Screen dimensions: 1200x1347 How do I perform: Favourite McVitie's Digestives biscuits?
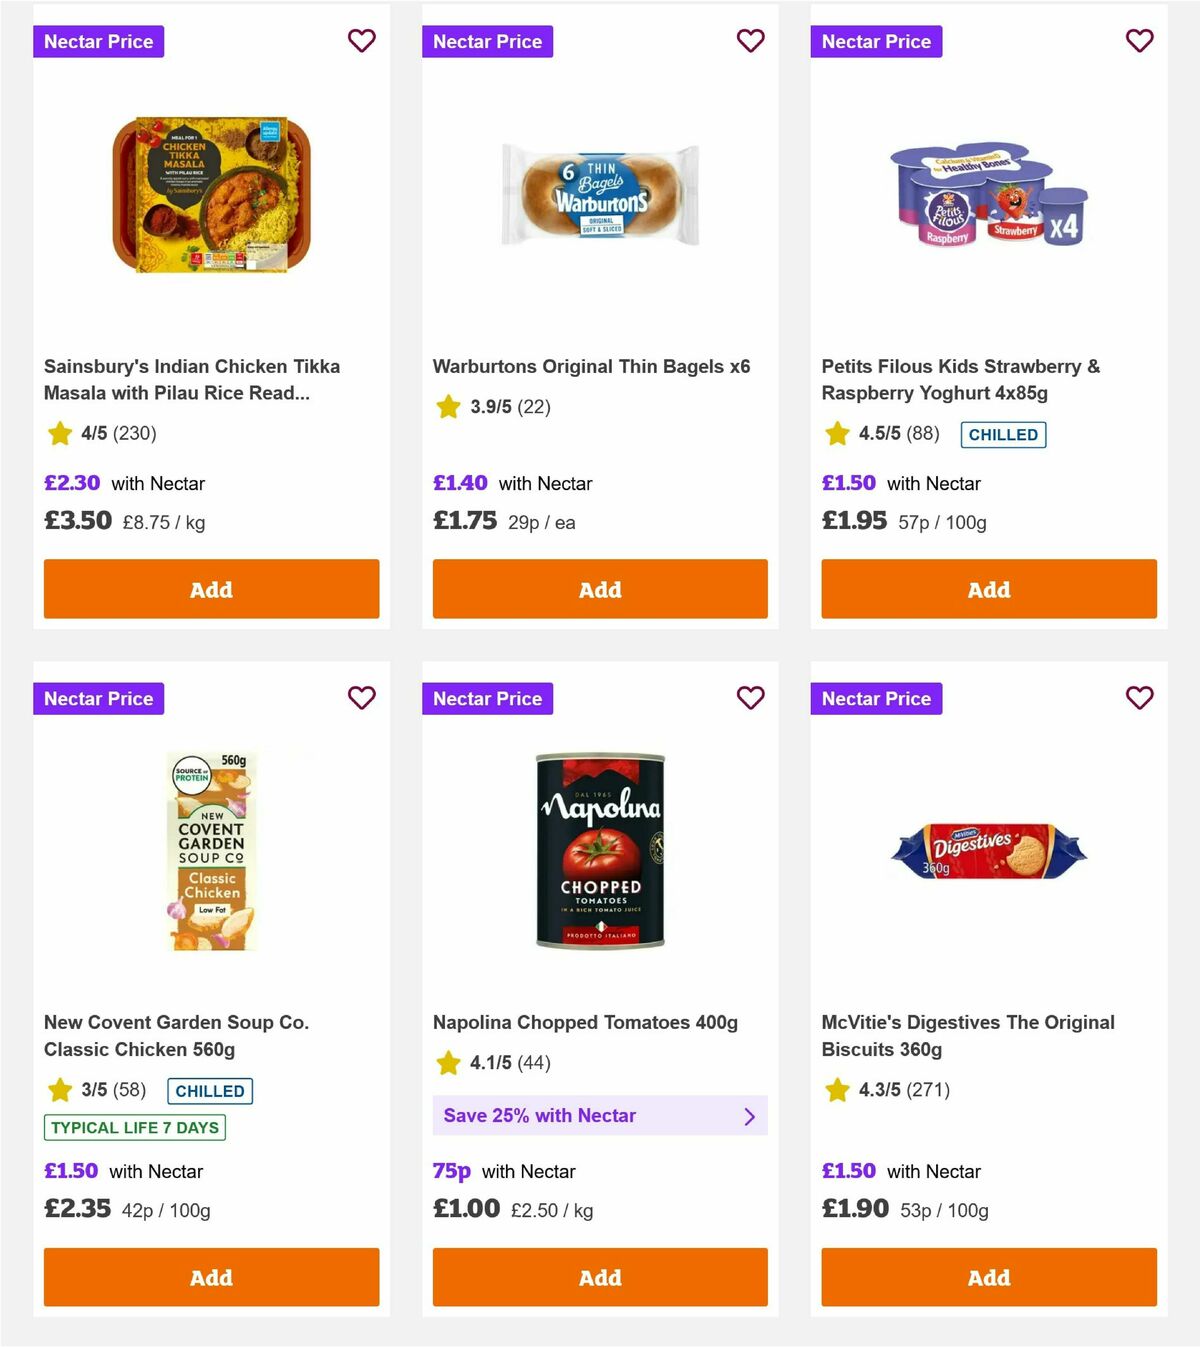pyautogui.click(x=1139, y=698)
